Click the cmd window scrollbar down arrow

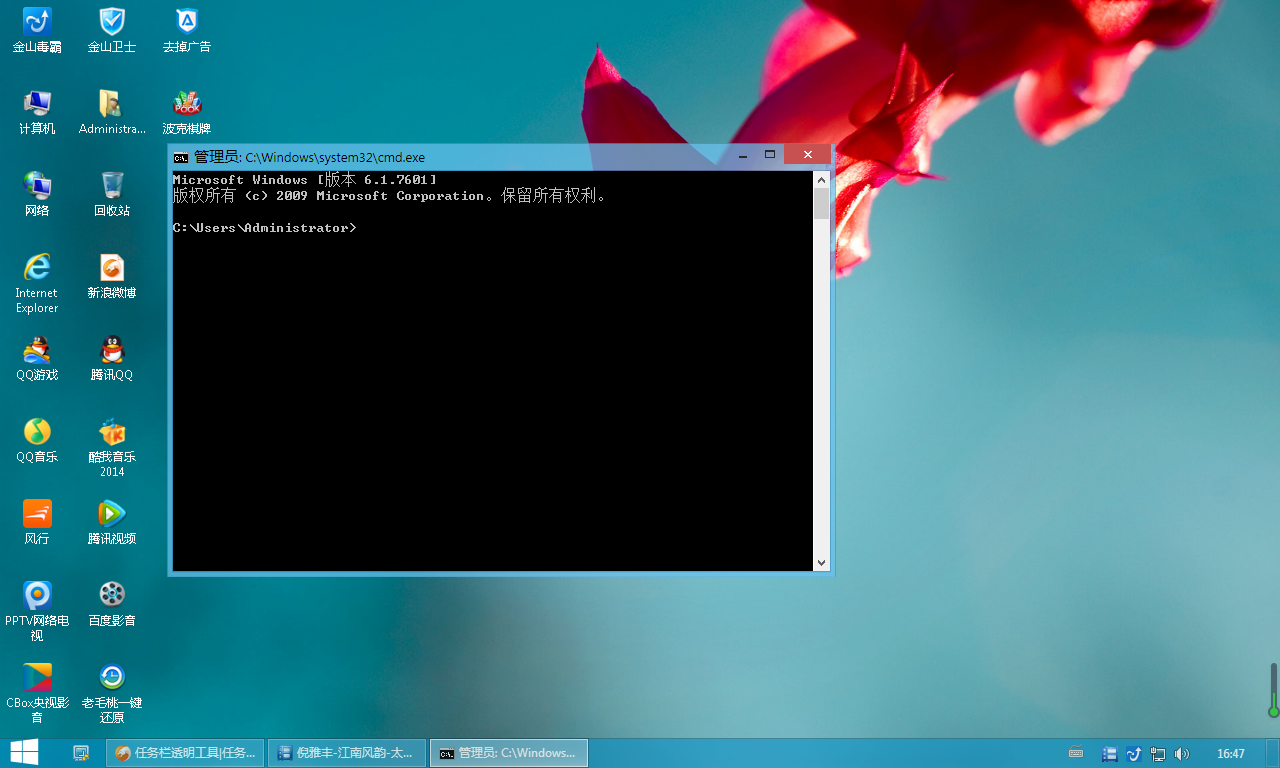[821, 563]
